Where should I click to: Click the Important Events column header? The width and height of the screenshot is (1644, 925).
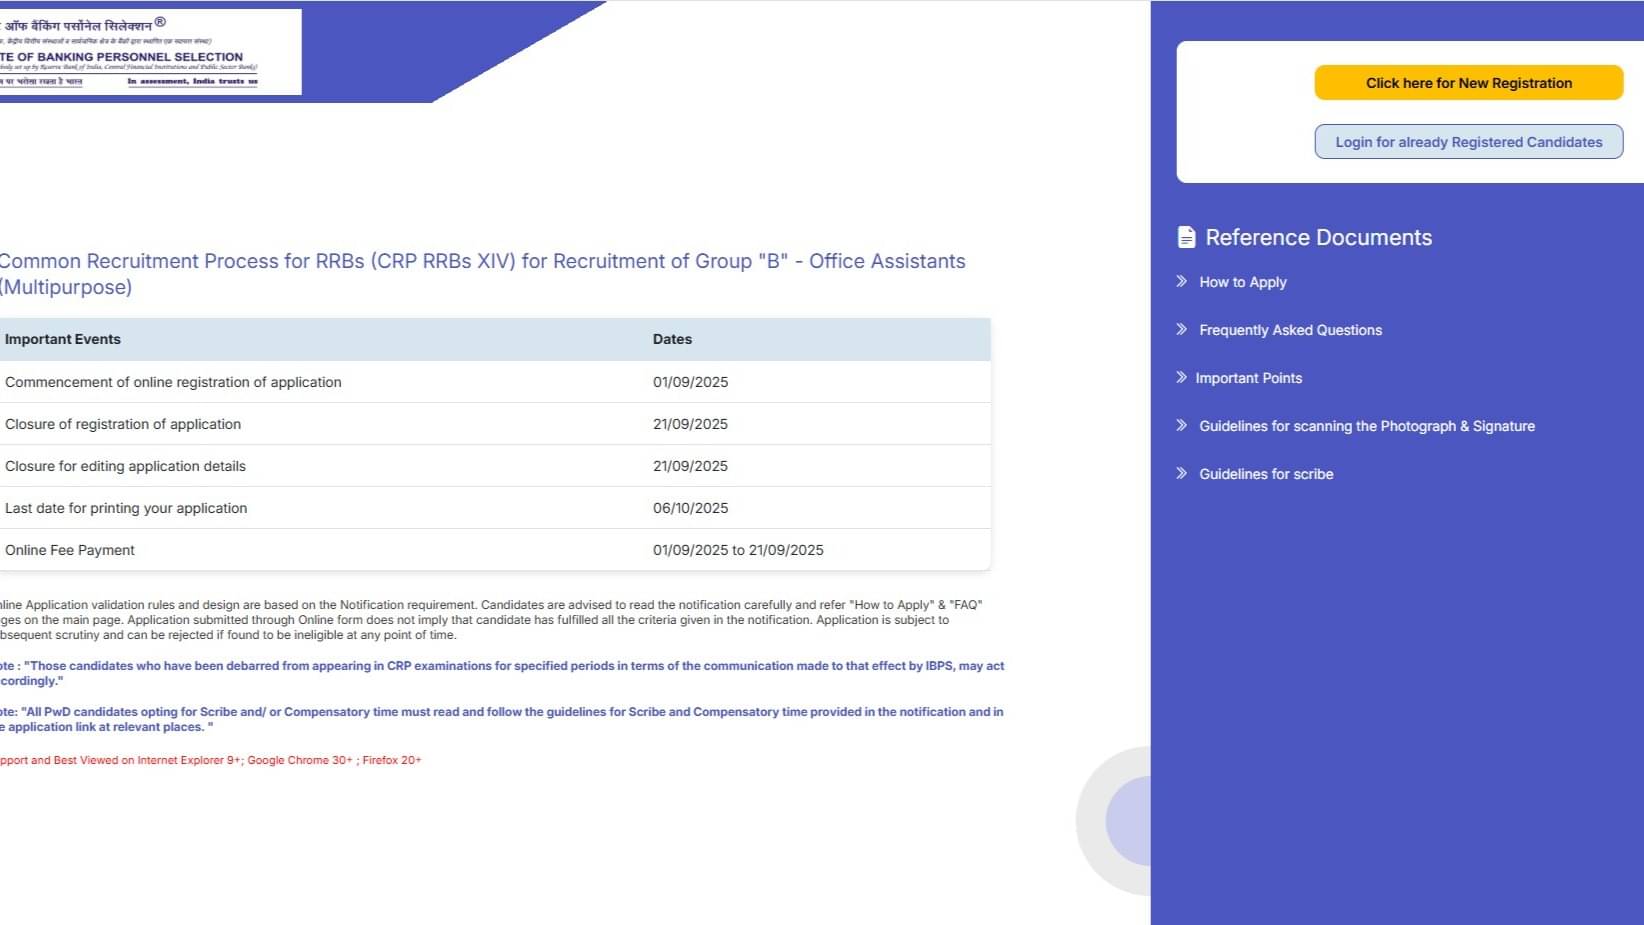click(x=63, y=339)
